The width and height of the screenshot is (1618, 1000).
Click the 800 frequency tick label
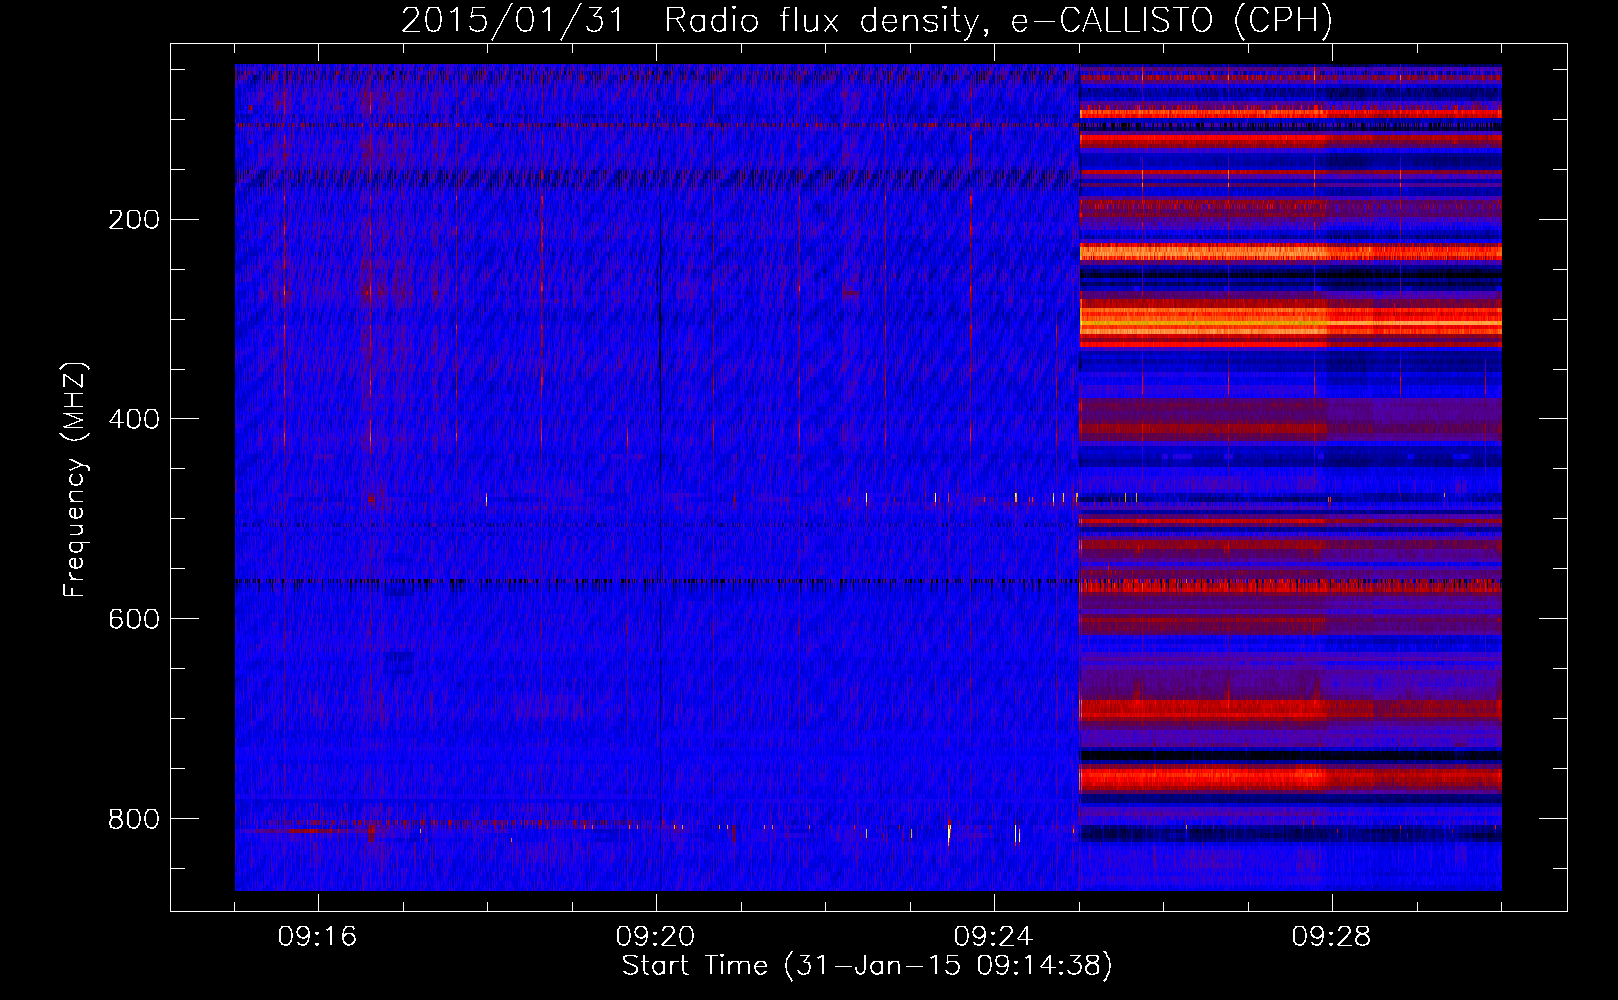[x=134, y=819]
